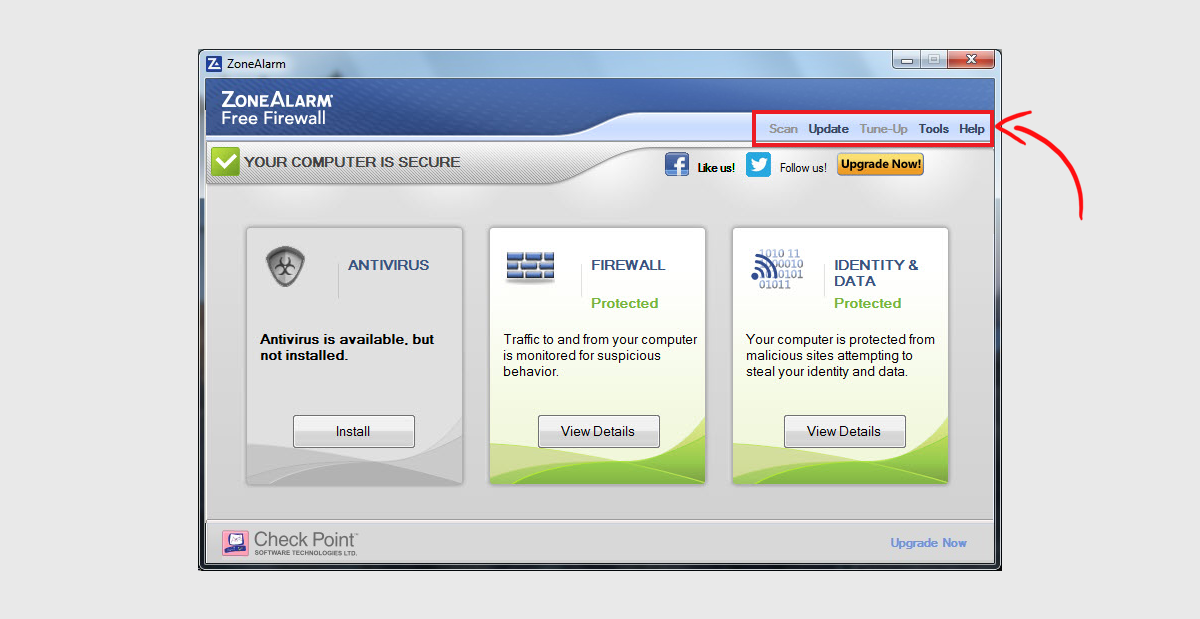Click the FIREWALL heading
This screenshot has height=619, width=1200.
pyautogui.click(x=628, y=265)
